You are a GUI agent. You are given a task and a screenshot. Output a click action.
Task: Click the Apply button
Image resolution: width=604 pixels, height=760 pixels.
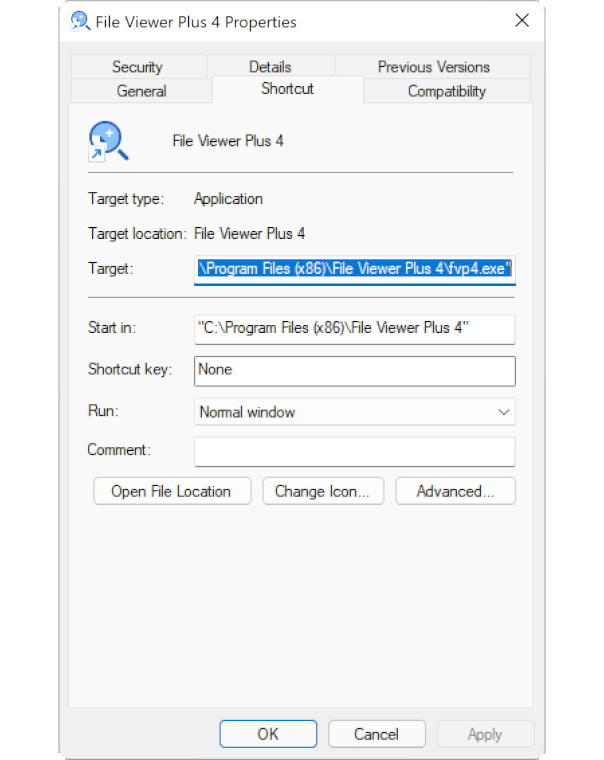pos(485,734)
